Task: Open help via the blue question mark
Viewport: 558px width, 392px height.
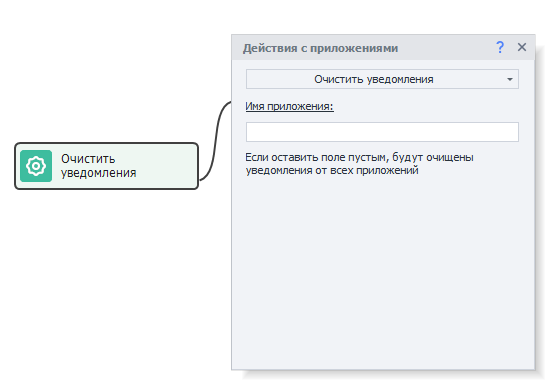Action: (x=500, y=47)
